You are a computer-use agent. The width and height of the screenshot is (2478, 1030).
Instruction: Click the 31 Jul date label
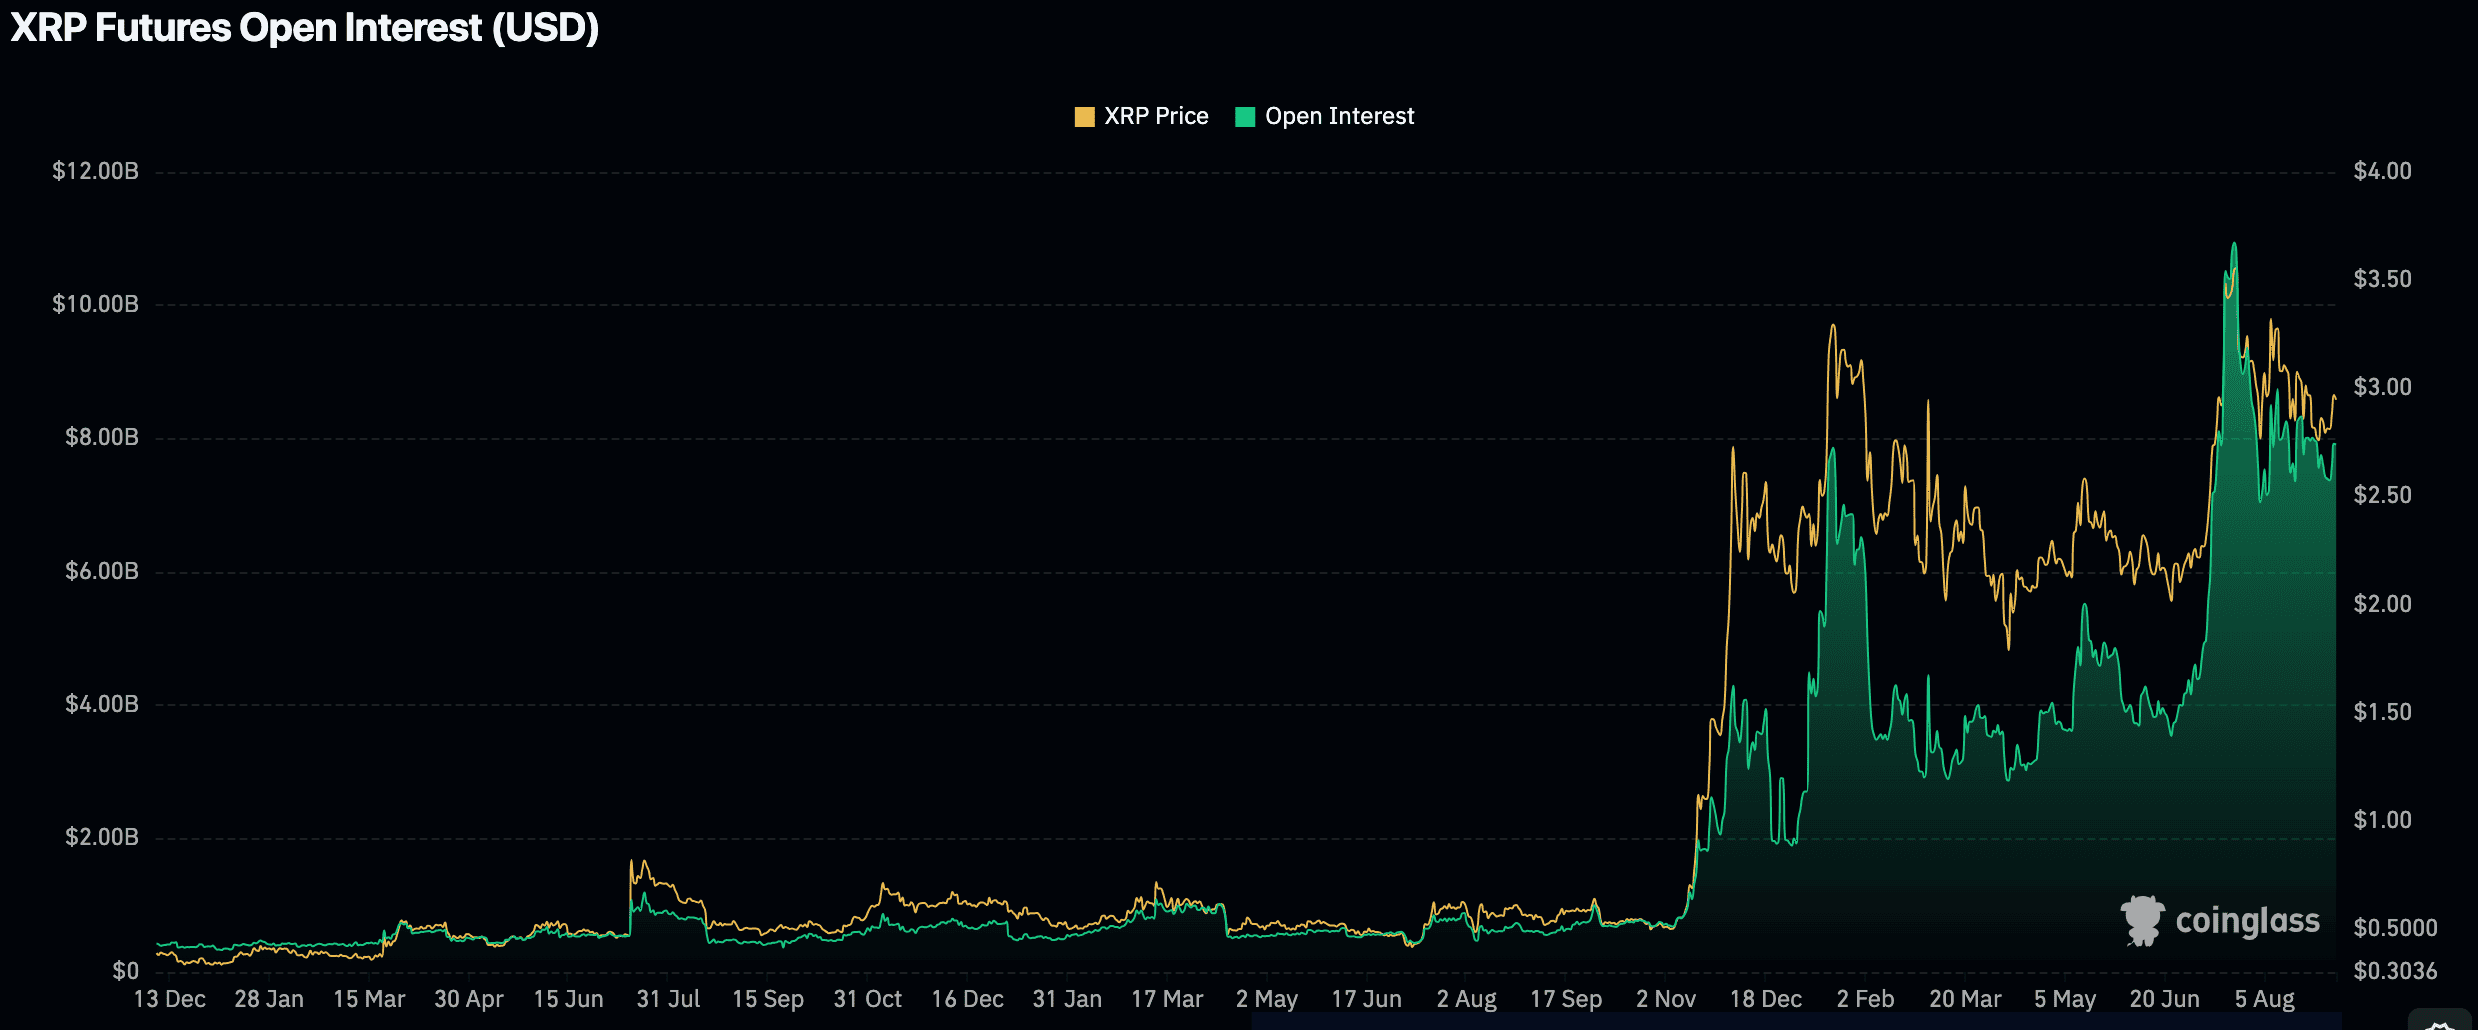(668, 999)
